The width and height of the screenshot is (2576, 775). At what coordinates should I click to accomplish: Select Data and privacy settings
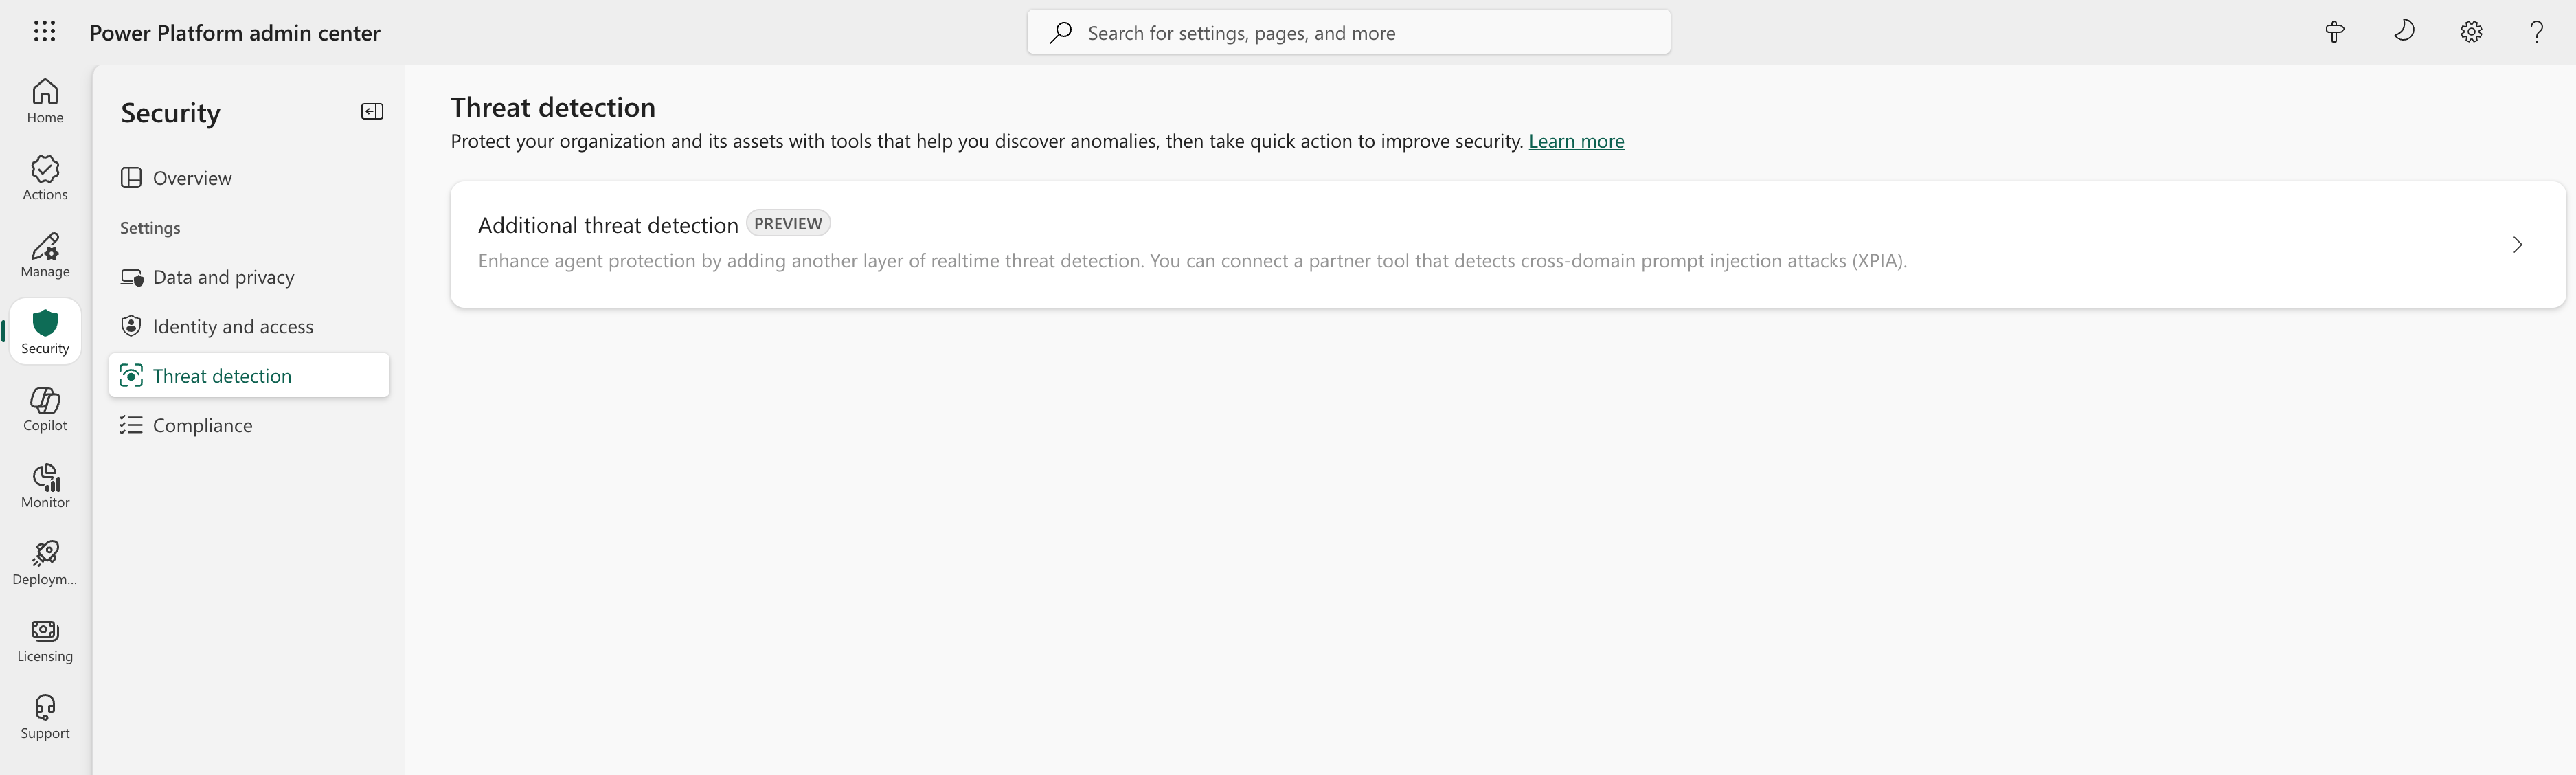coord(223,277)
